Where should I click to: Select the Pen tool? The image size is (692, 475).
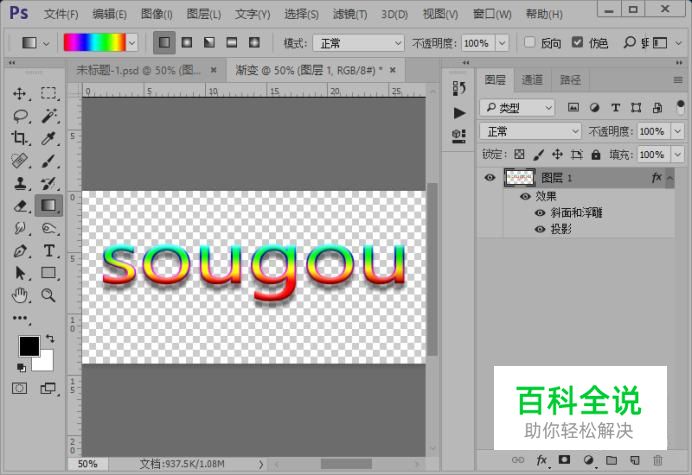point(19,251)
